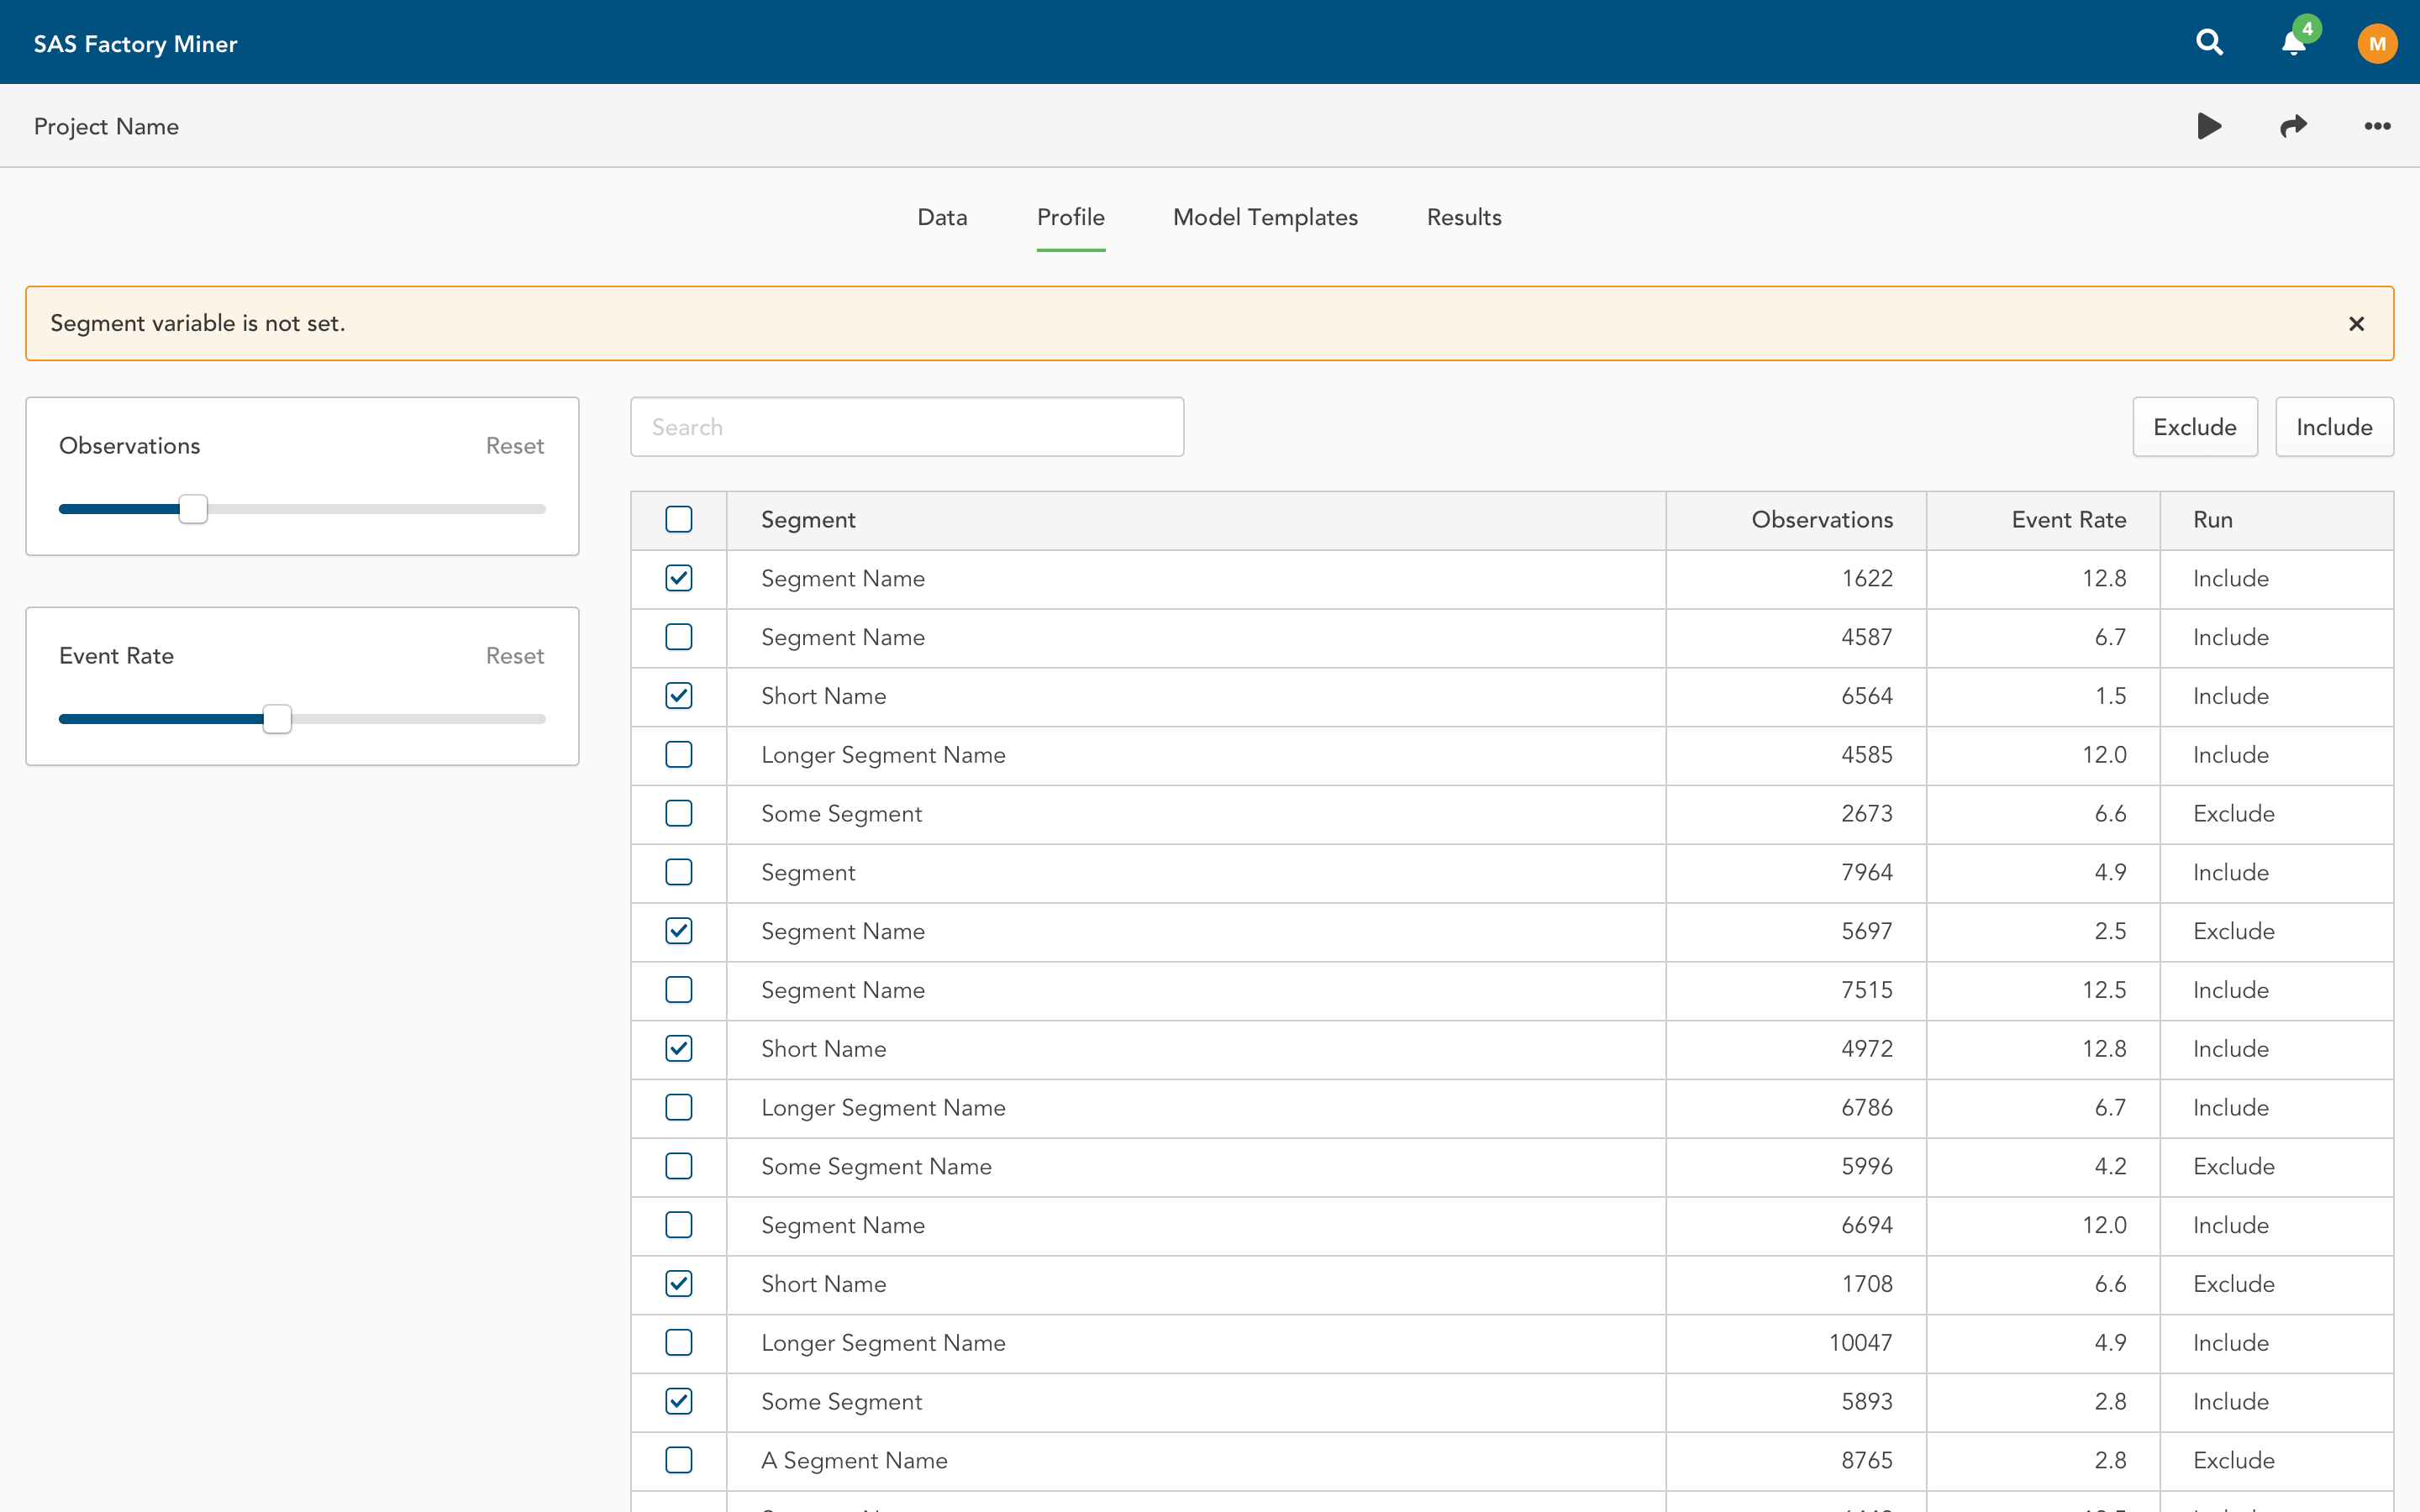Drag the Event Rate slider
The height and width of the screenshot is (1512, 2420).
pyautogui.click(x=277, y=719)
